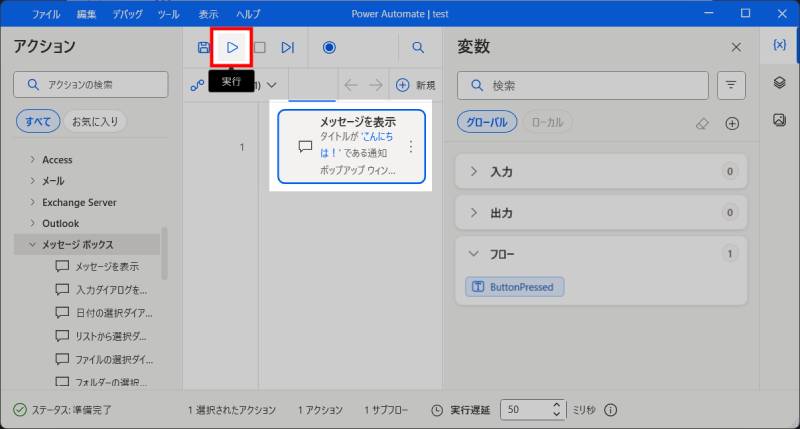The width and height of the screenshot is (800, 429).
Task: Go forward with the right arrow
Action: point(376,85)
